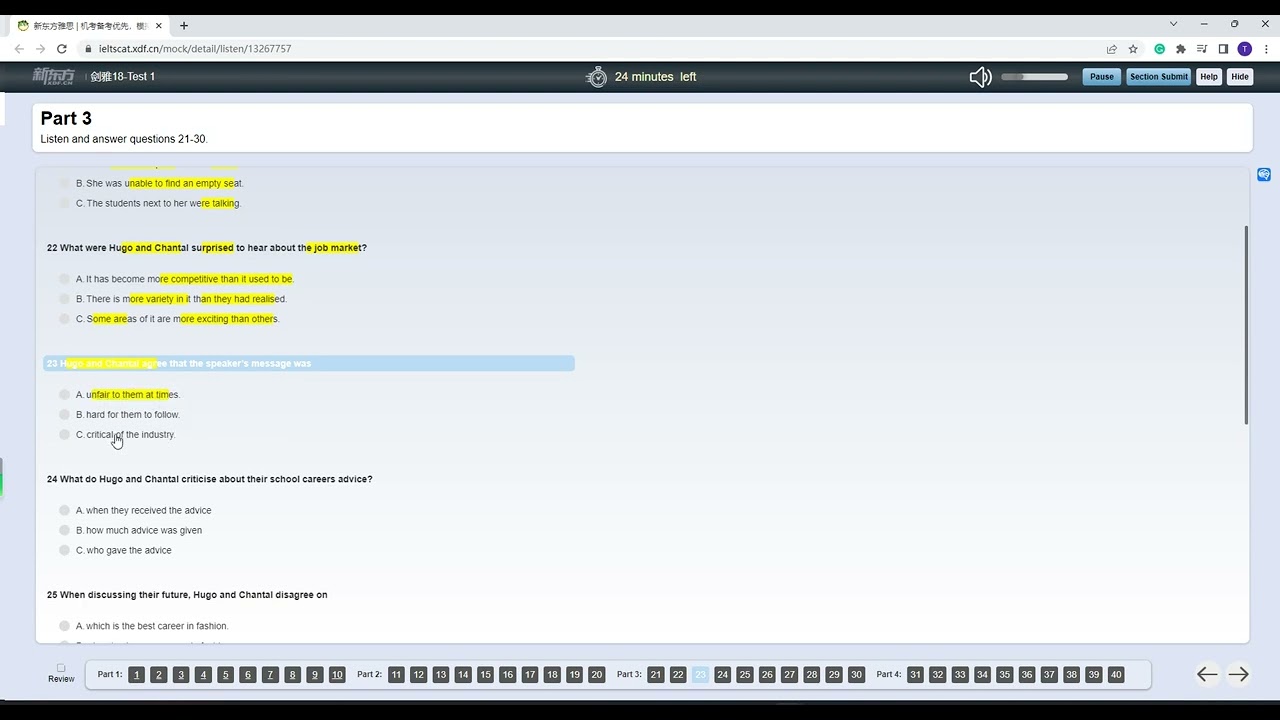Screen dimensions: 1280x720
Task: Jump to question 24 in navigator
Action: [723, 675]
